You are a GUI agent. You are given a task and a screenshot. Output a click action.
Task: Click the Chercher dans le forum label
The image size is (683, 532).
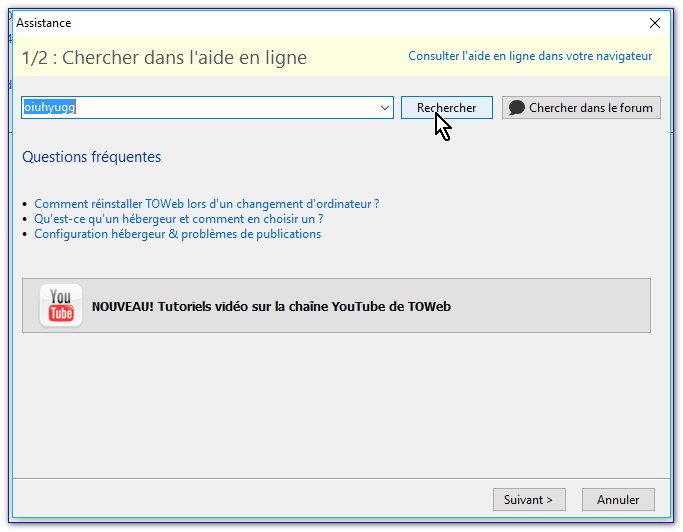click(x=590, y=108)
